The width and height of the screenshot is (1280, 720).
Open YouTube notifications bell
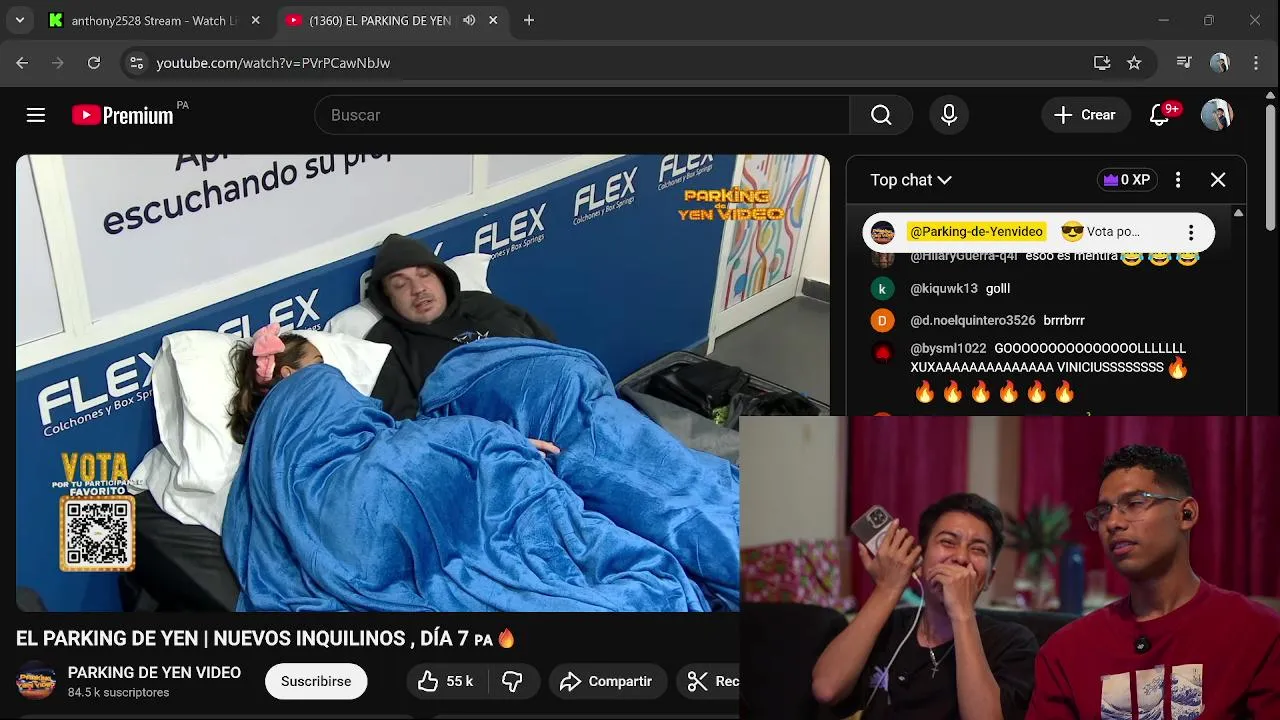(1160, 115)
